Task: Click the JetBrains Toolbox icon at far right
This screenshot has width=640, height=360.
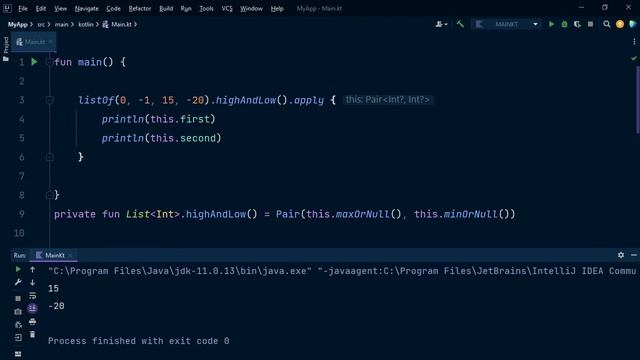Action: click(633, 24)
